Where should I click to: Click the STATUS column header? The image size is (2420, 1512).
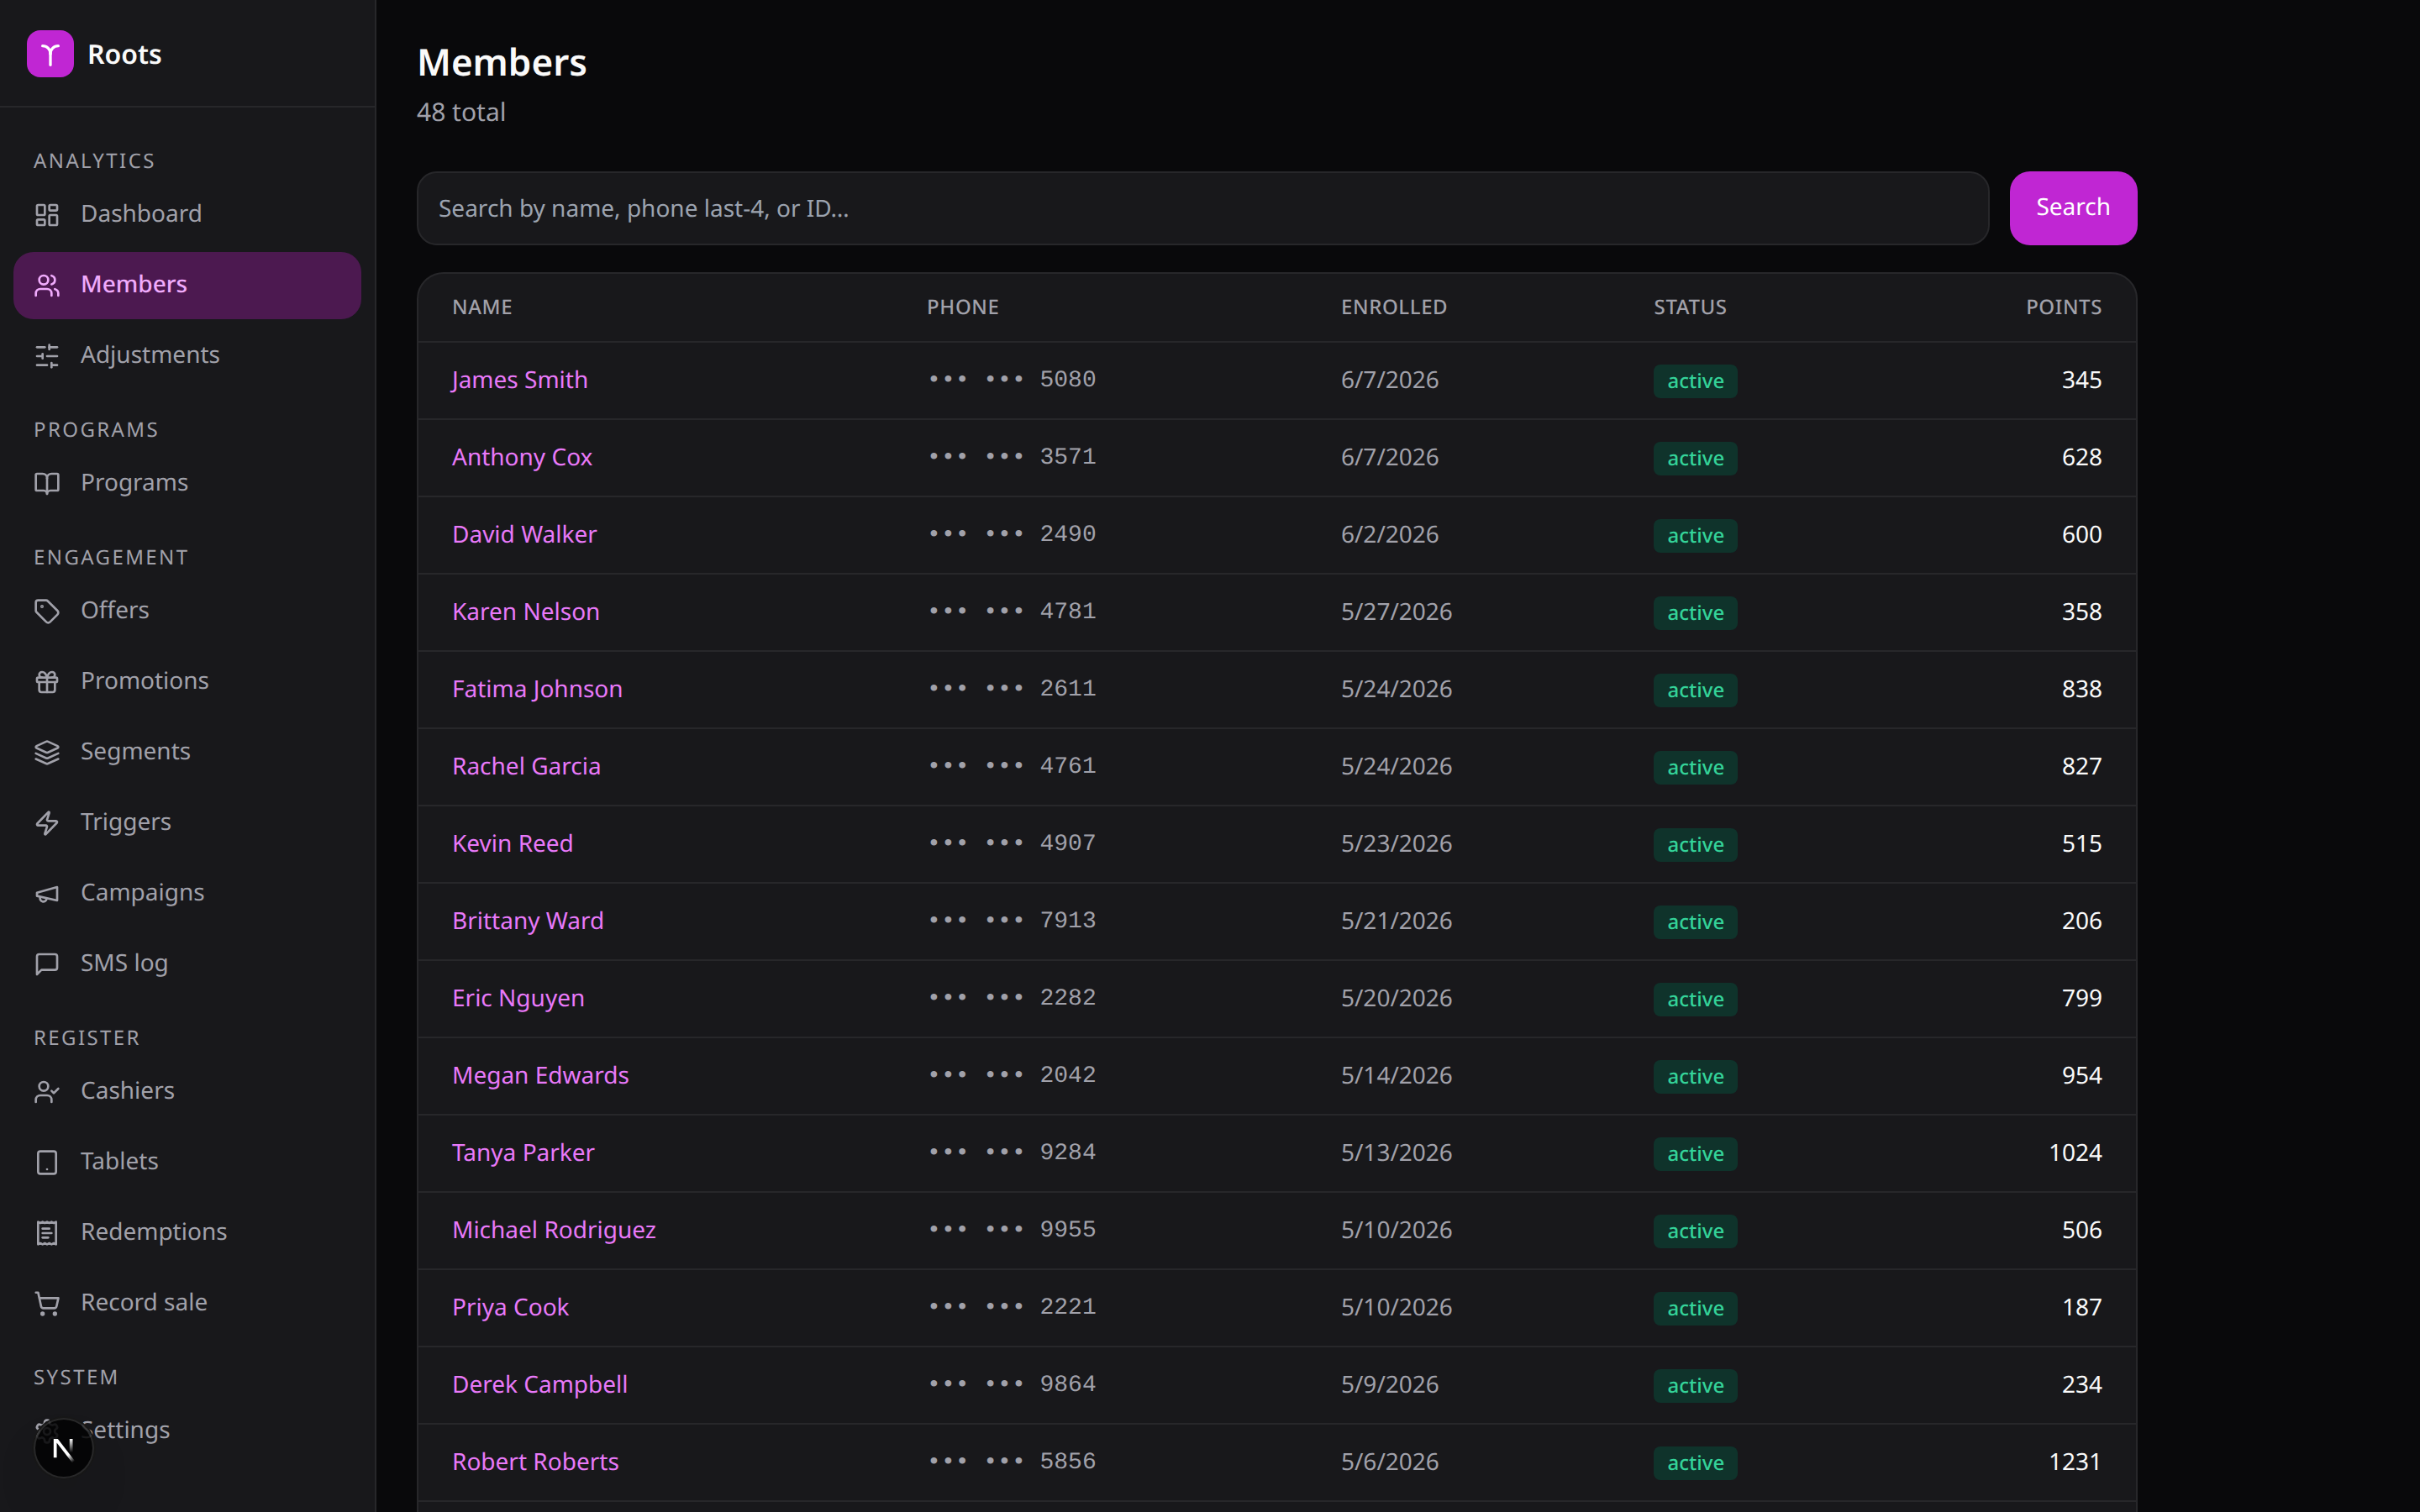click(1689, 307)
